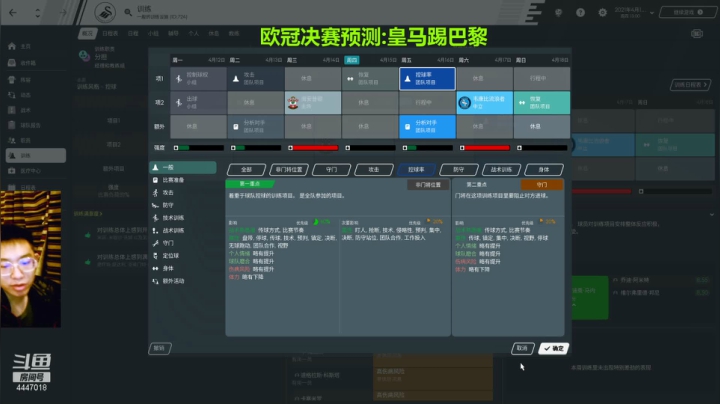
Task: Expand 训练满意度 section
Action: [88, 214]
